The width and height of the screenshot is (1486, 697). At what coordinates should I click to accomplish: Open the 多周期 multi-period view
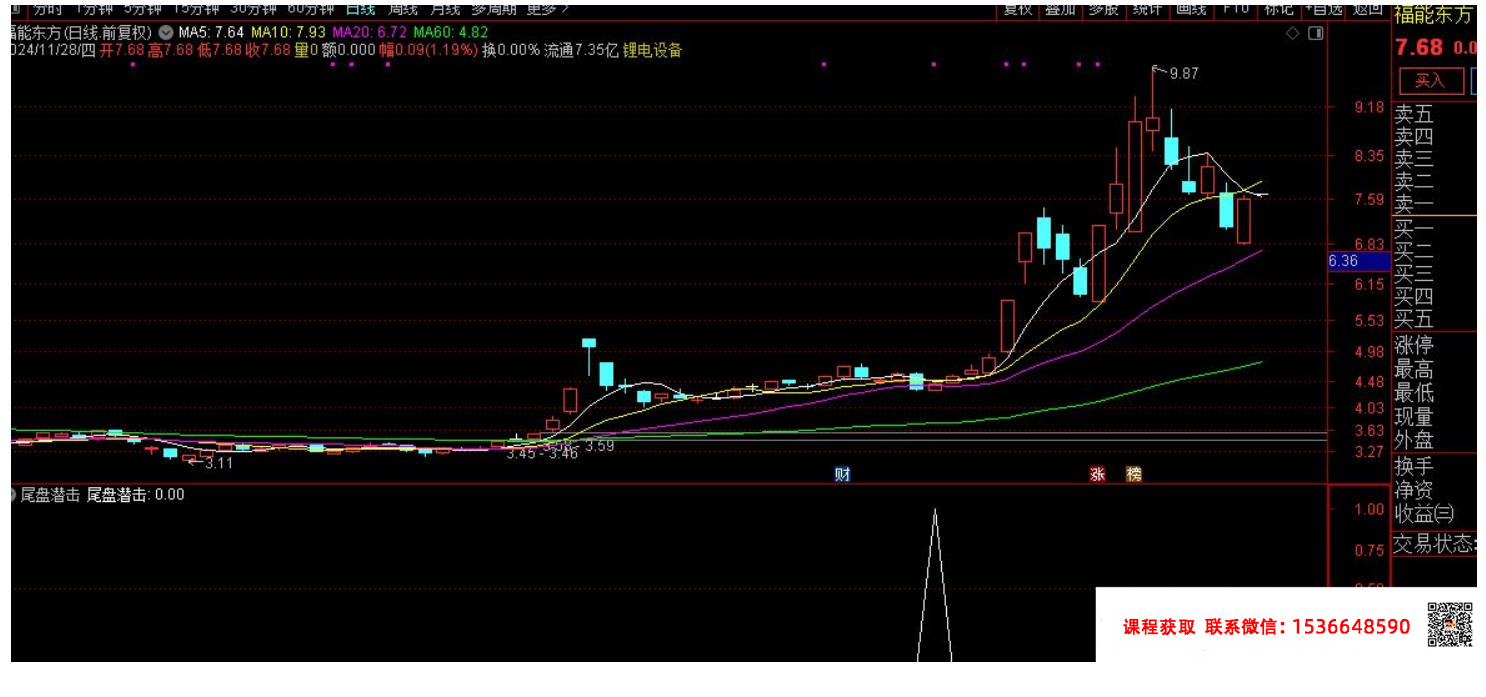click(x=494, y=8)
